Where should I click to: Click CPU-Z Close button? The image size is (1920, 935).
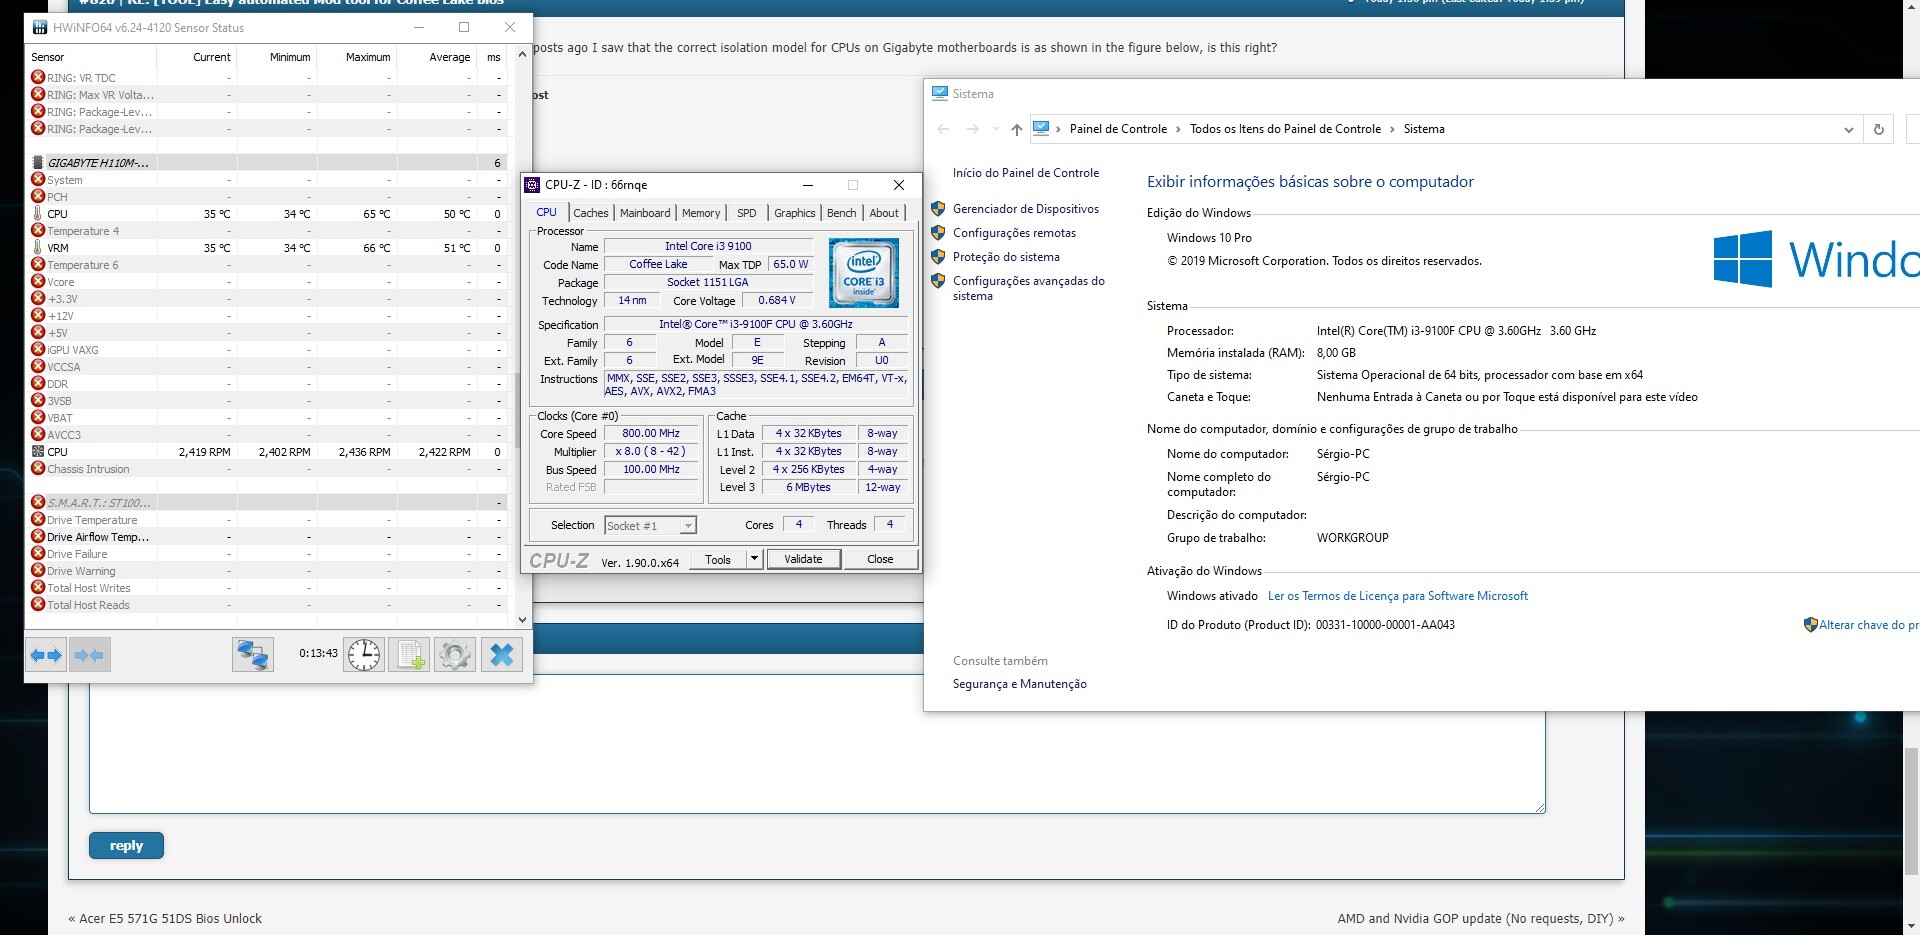coord(880,559)
